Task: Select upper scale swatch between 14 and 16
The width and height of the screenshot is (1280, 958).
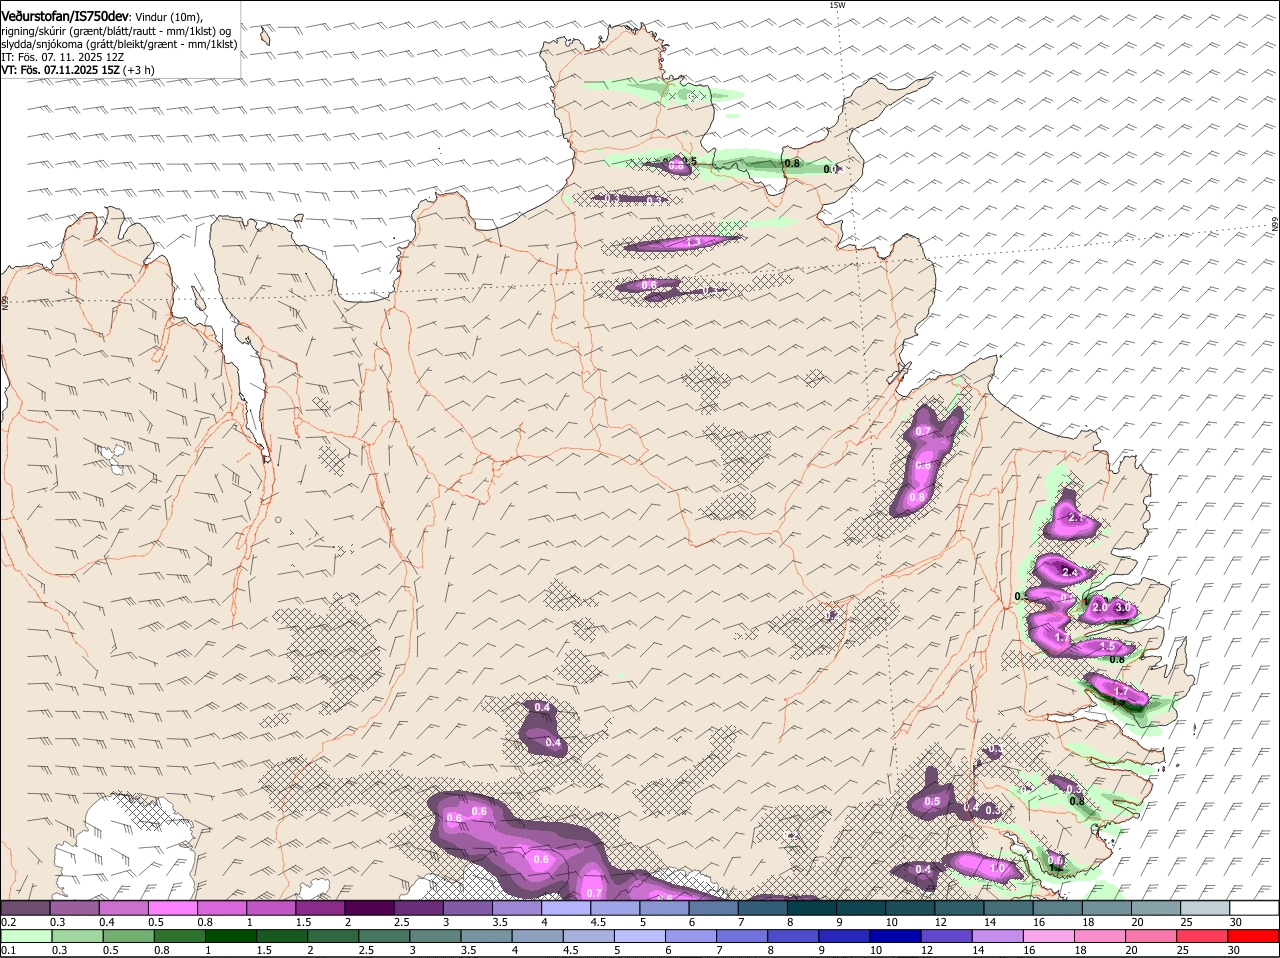Action: pyautogui.click(x=1010, y=908)
